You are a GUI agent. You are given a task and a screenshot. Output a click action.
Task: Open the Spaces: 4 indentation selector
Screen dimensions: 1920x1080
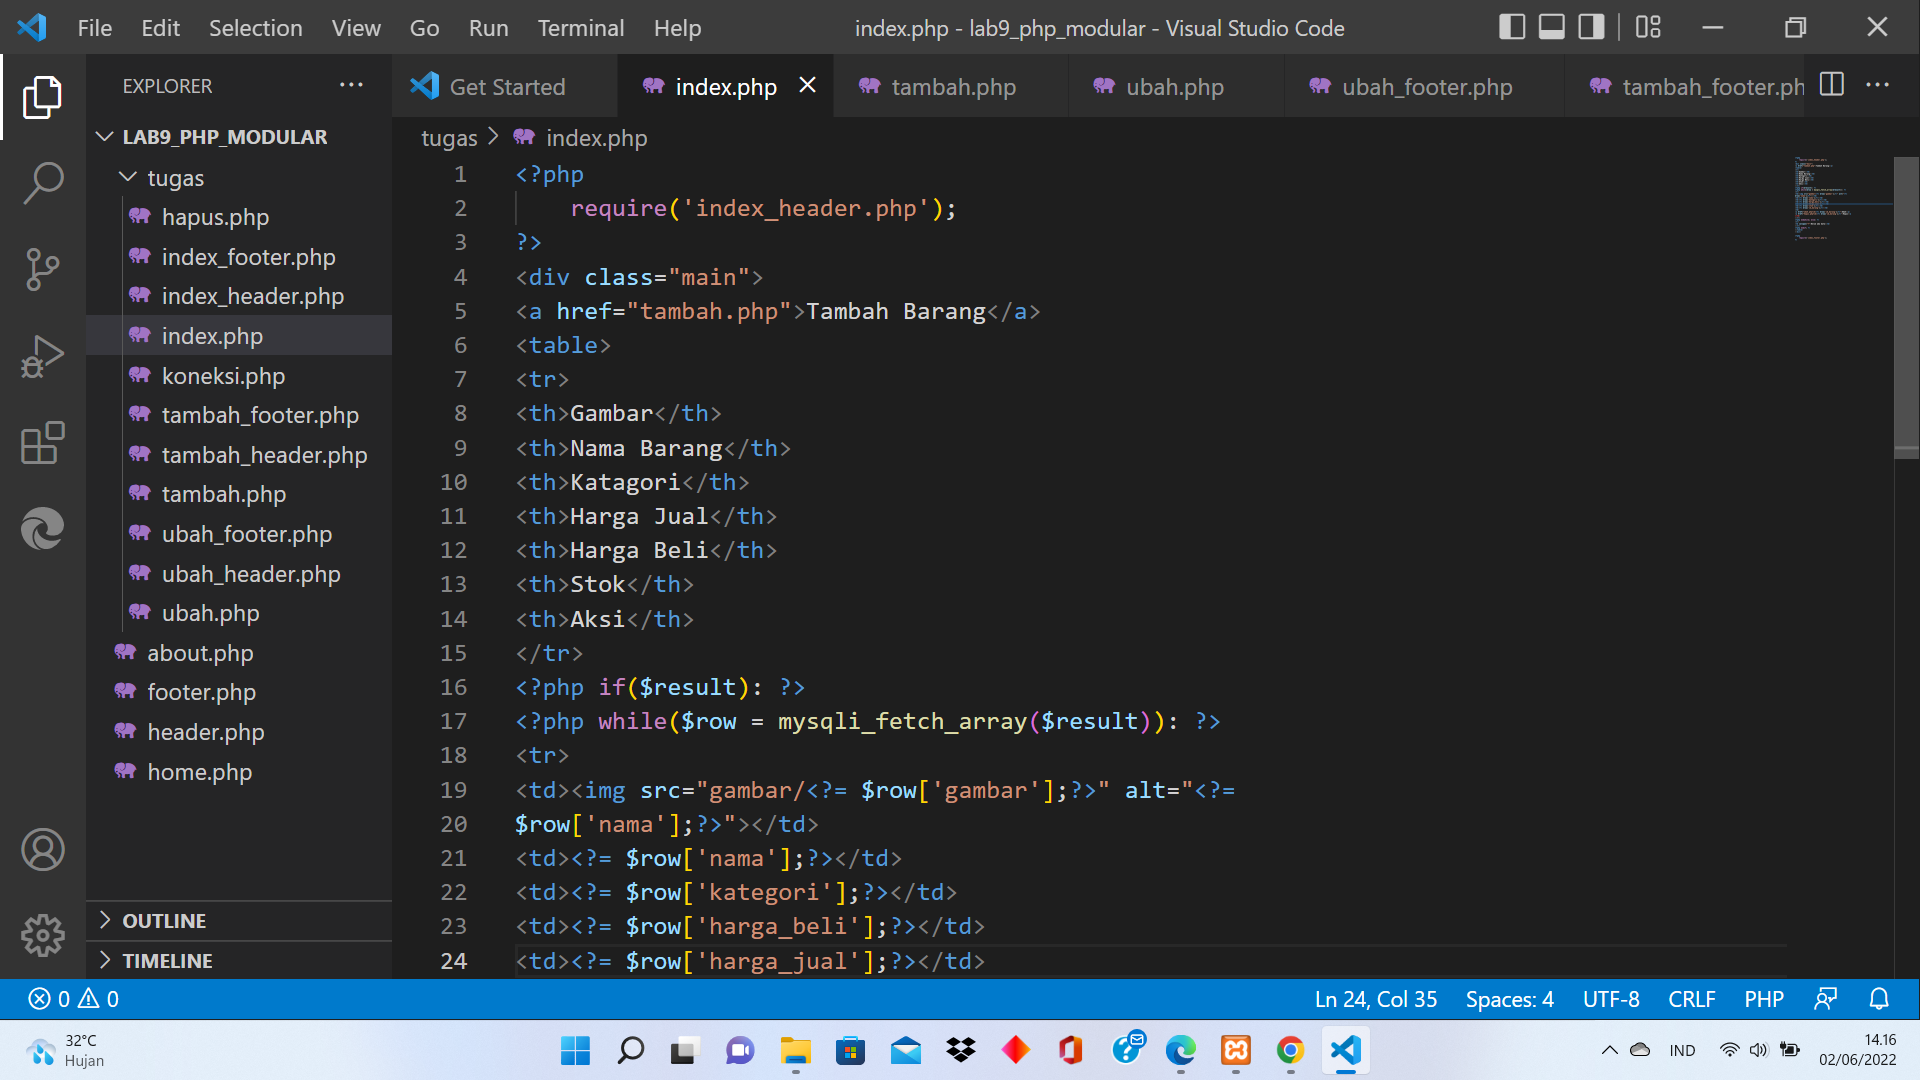pos(1510,999)
